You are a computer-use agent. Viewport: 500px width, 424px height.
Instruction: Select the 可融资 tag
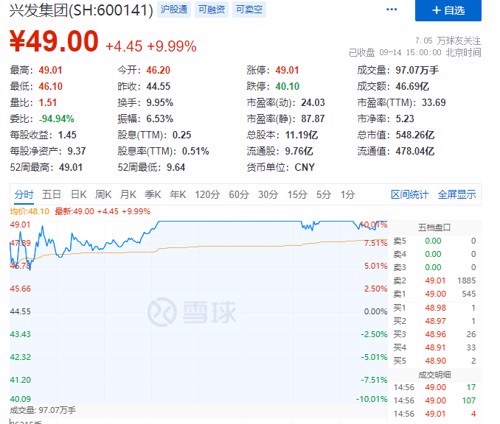212,9
